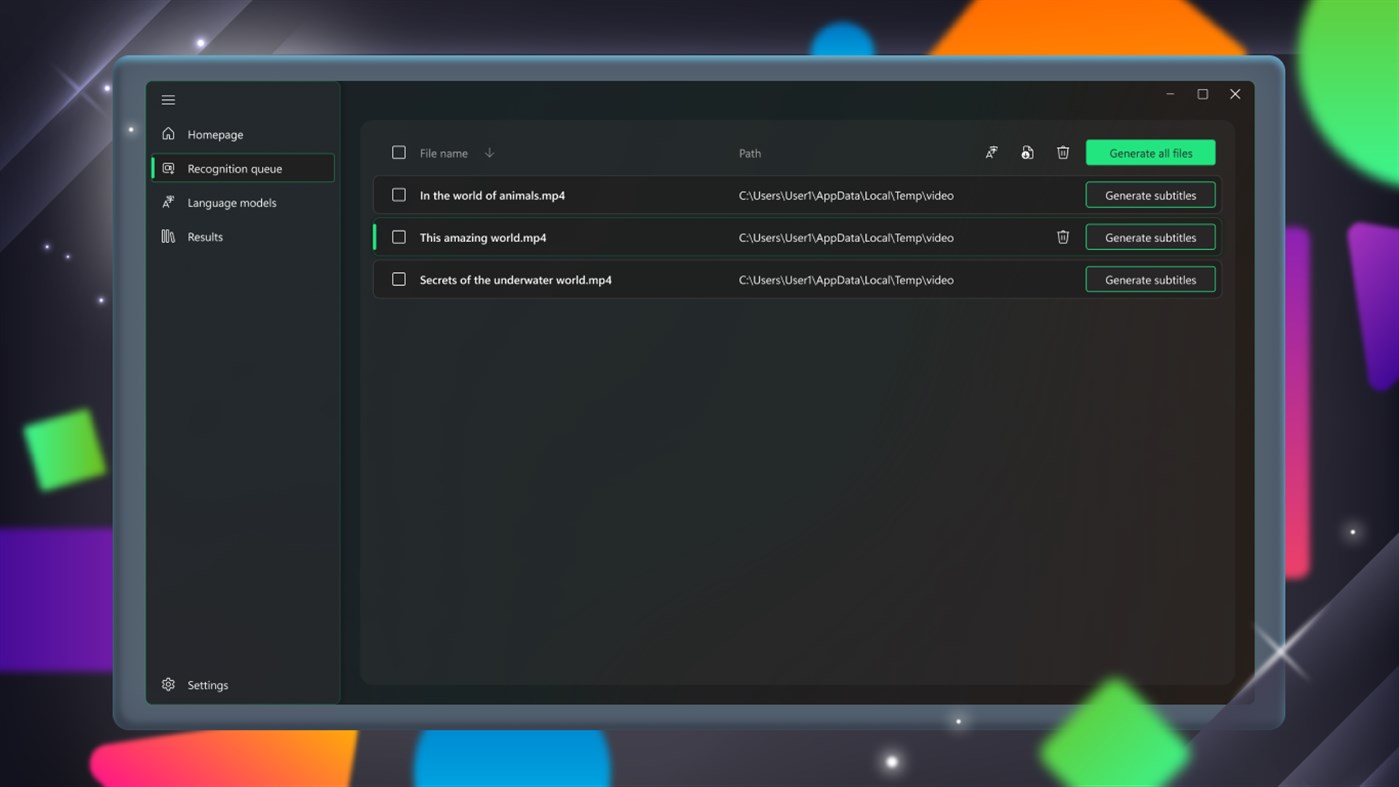Click the sort arrow next to File name
1399x787 pixels.
point(489,152)
